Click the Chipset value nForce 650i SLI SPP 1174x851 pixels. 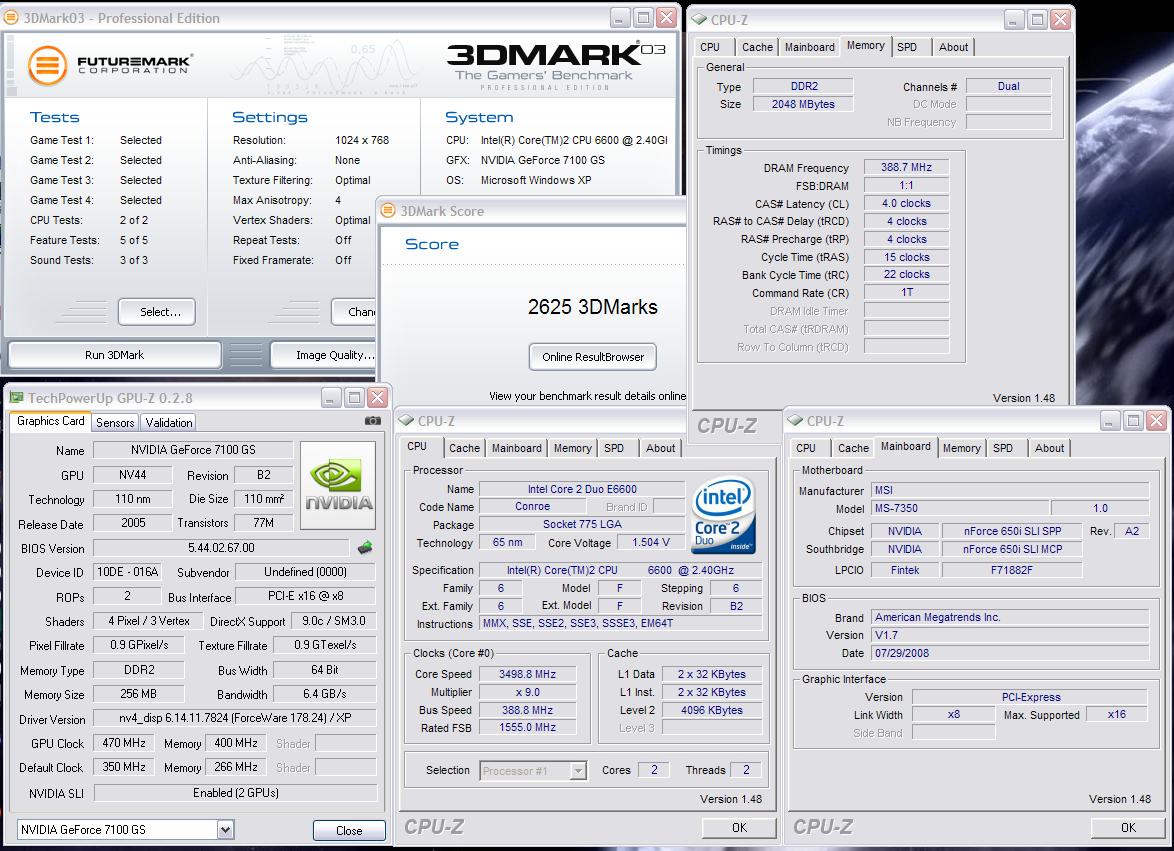coord(1012,531)
